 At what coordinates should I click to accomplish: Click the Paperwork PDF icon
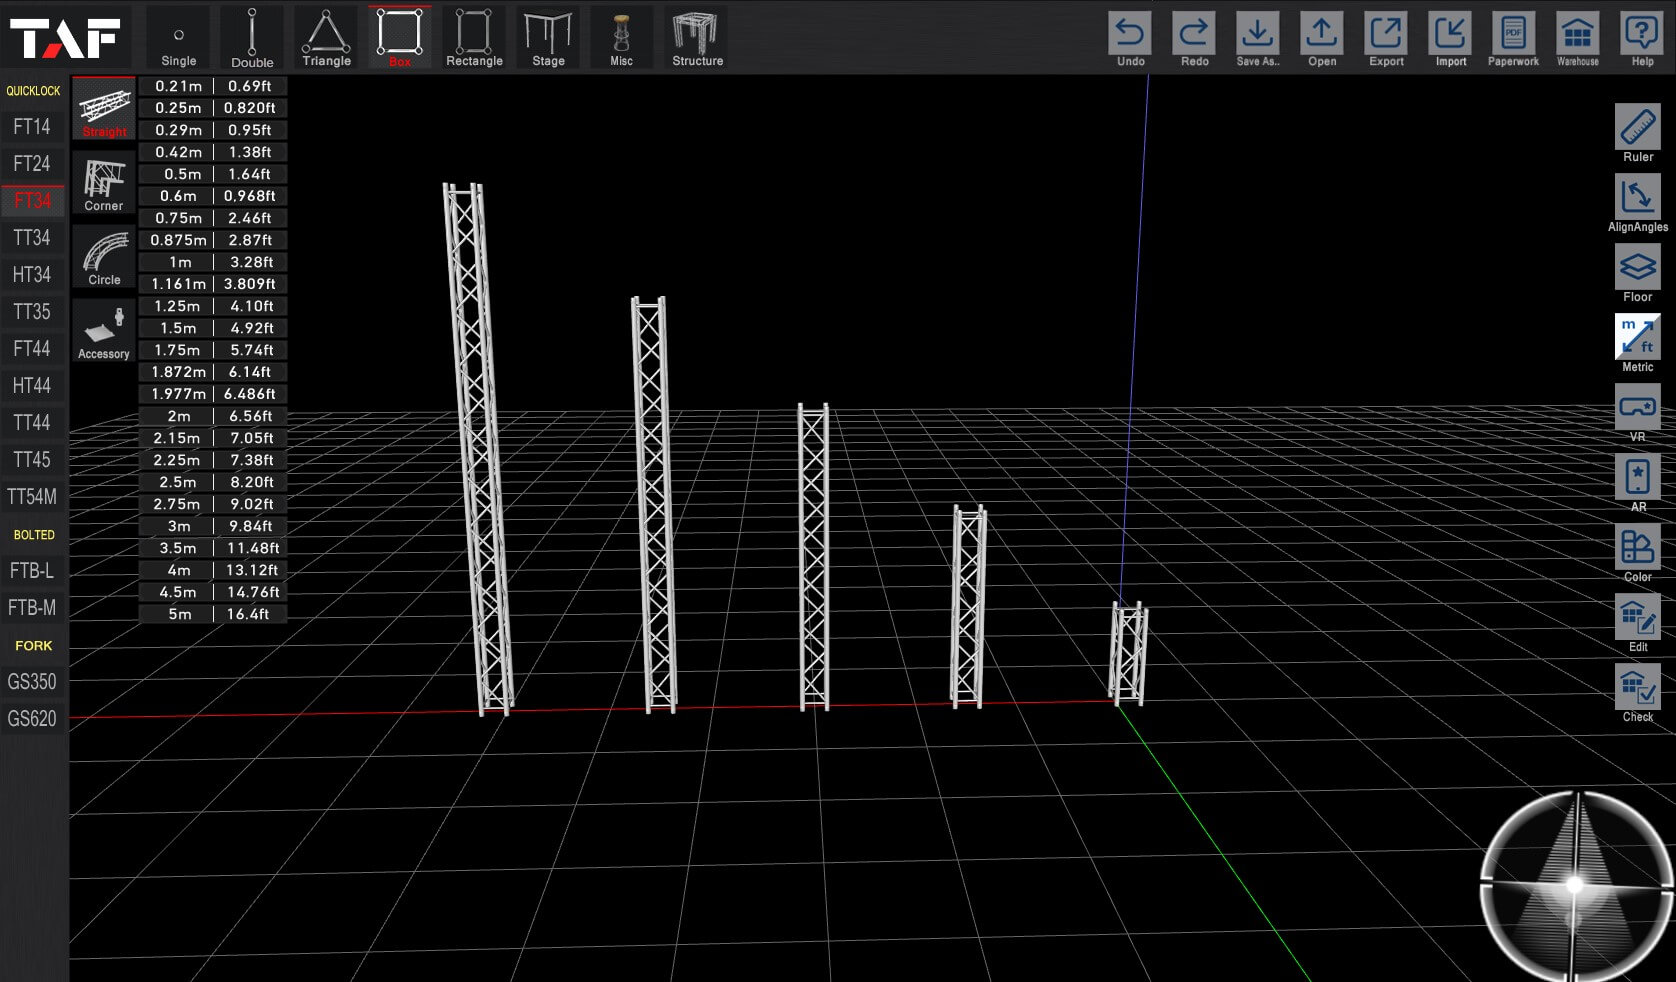point(1513,39)
